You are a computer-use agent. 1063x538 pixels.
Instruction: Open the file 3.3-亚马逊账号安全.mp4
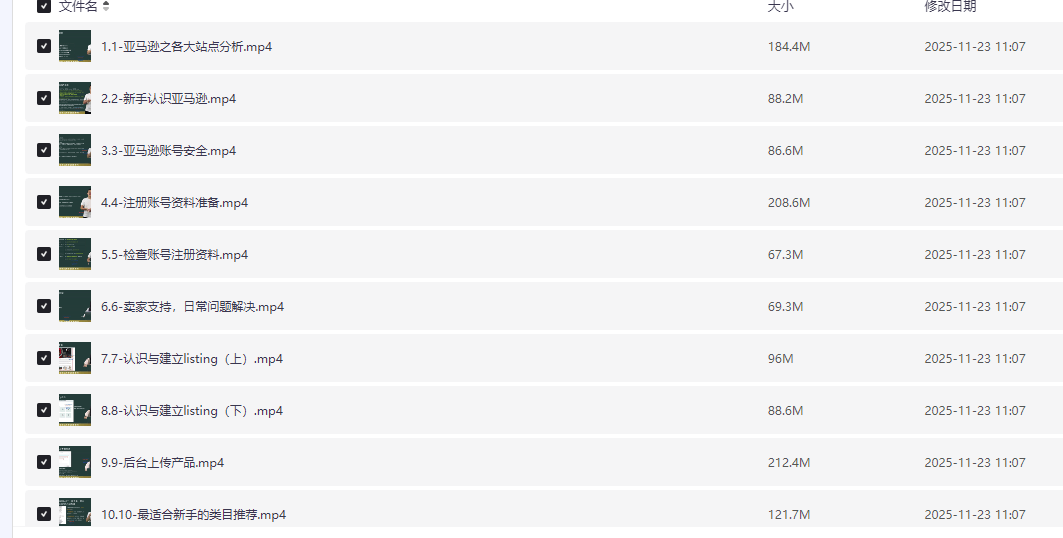[x=168, y=151]
